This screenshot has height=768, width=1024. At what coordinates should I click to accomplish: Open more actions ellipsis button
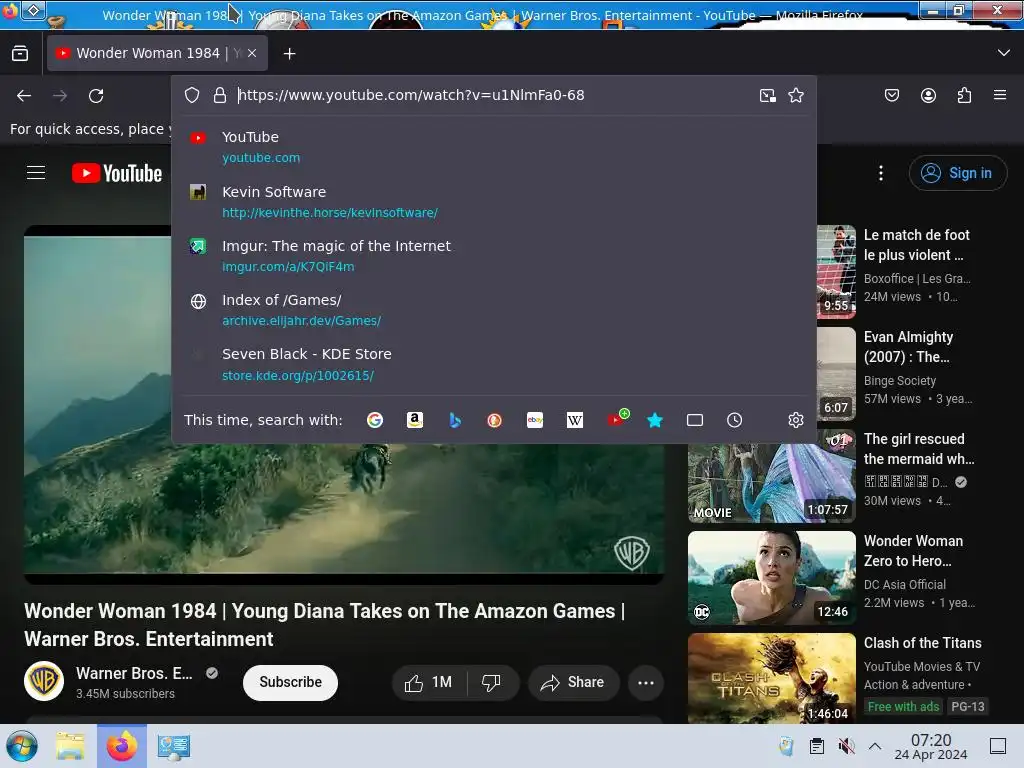click(x=646, y=683)
